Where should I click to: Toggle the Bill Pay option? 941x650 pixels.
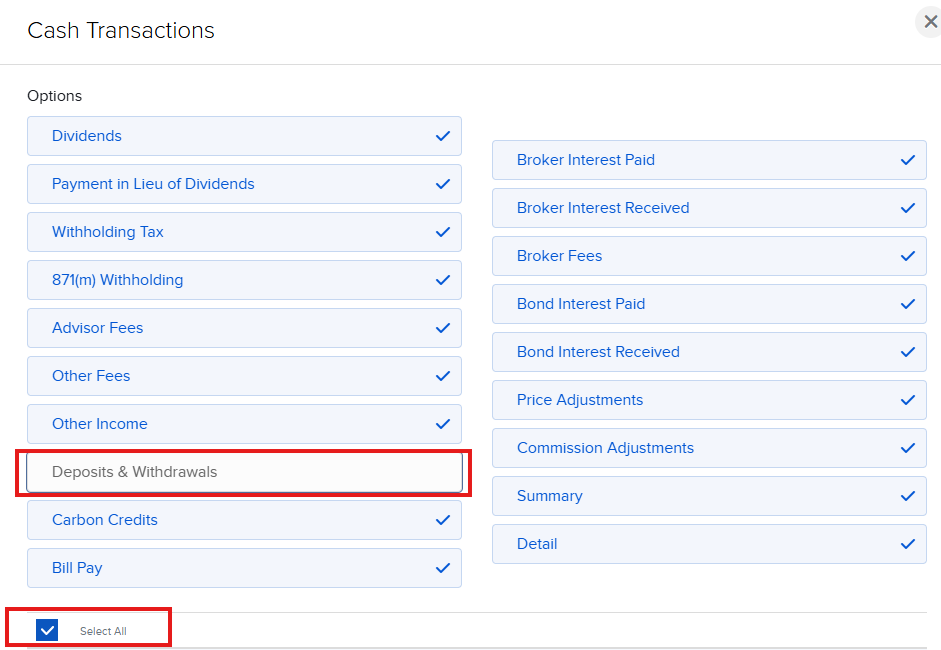pos(244,568)
